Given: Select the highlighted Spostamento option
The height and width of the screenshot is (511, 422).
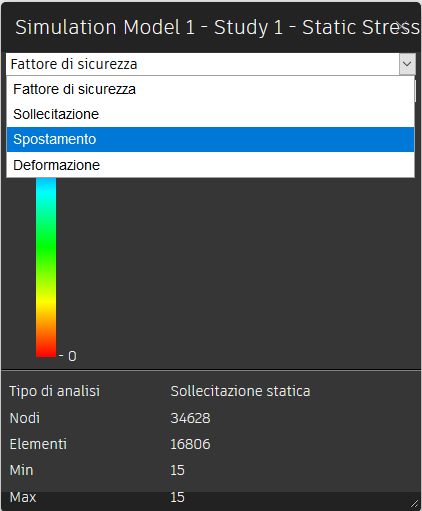Looking at the screenshot, I should click(210, 139).
